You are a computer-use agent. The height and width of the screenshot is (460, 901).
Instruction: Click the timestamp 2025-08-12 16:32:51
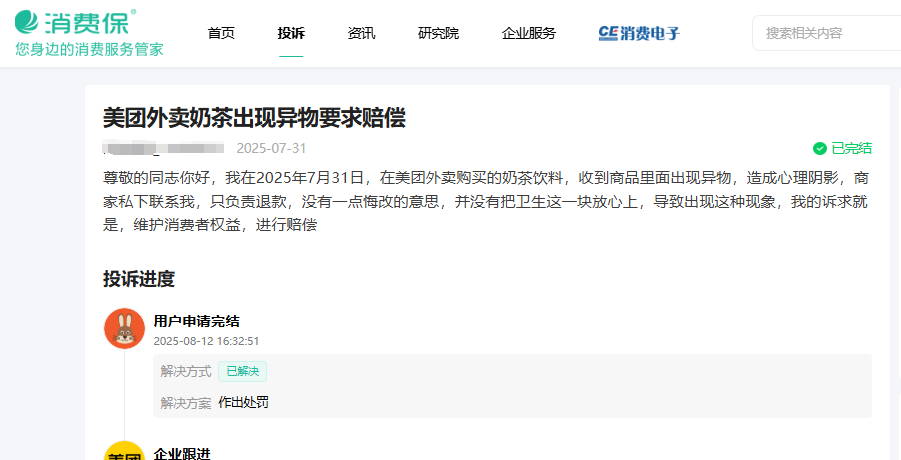tap(206, 341)
